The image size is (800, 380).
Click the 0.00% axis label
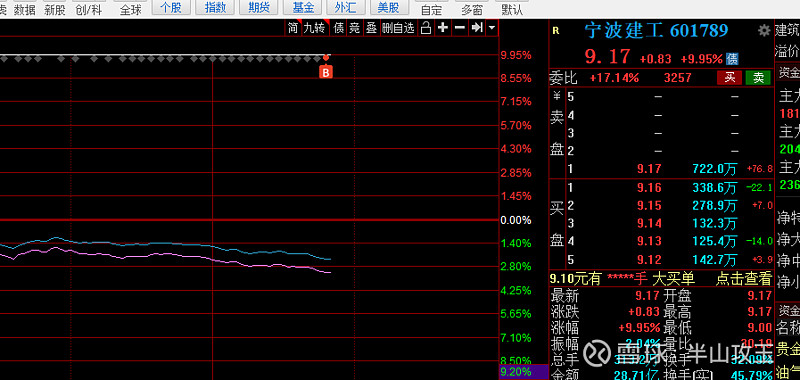(x=516, y=220)
